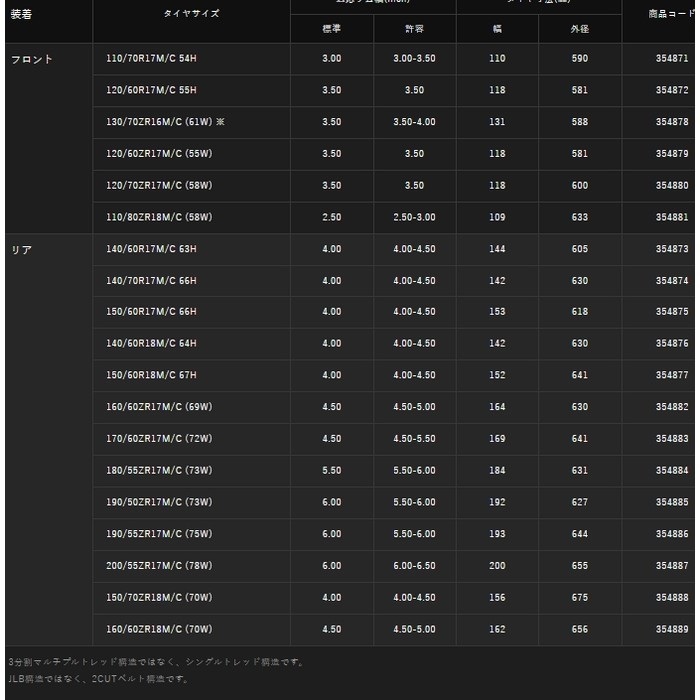Select tire size 180/55ZR17M/C (73W)
Image resolution: width=700 pixels, height=700 pixels.
point(159,471)
